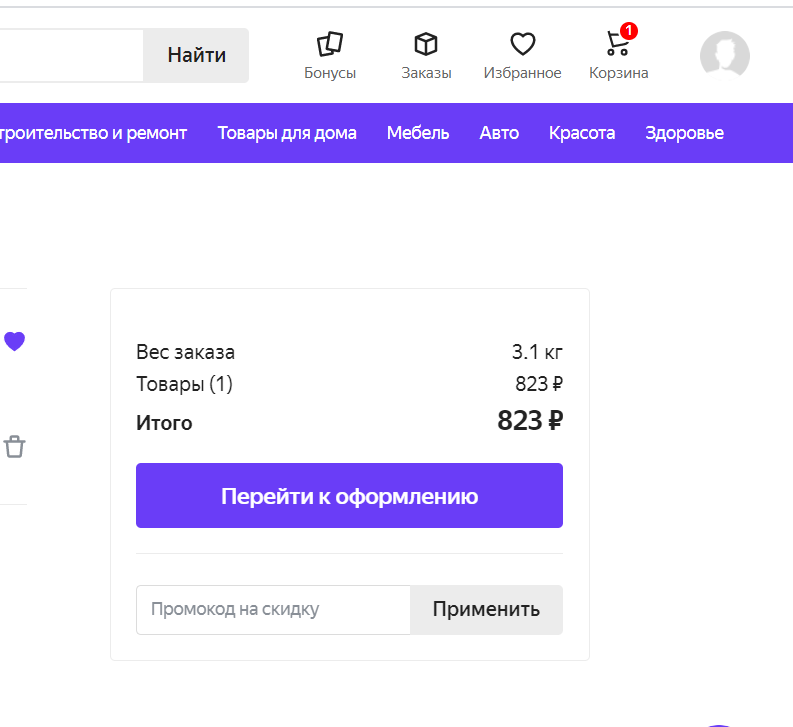Click the Вес заказа label
This screenshot has width=793, height=727.
[186, 352]
